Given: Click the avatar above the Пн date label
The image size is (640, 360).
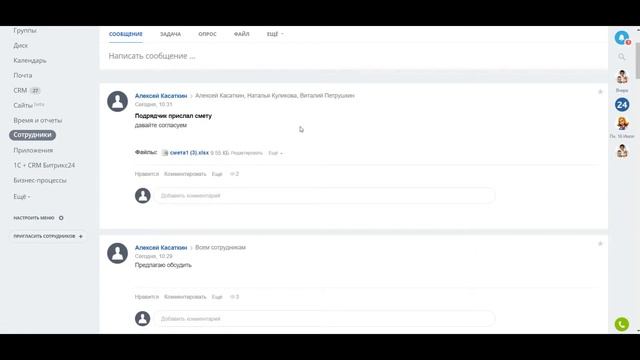Looking at the screenshot, I should 622,123.
